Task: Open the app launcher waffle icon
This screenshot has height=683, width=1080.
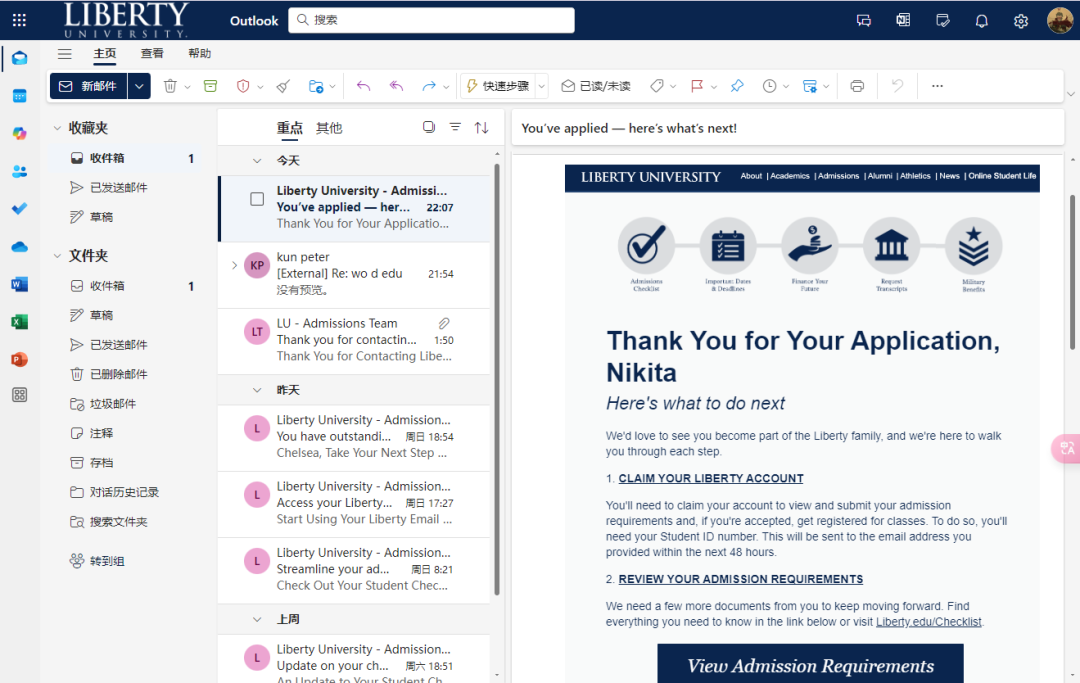Action: coord(19,20)
